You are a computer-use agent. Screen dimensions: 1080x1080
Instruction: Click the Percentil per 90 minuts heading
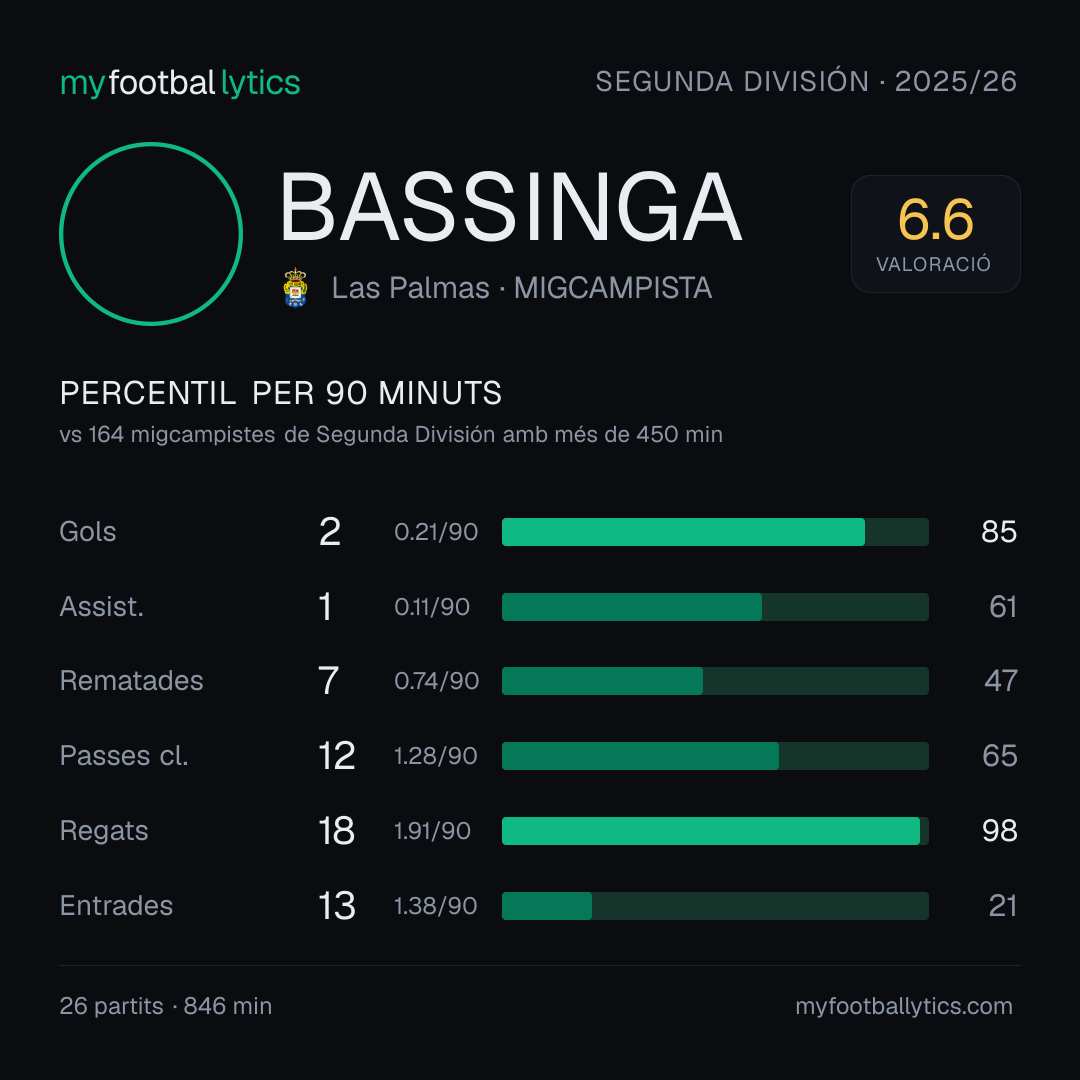(x=281, y=393)
